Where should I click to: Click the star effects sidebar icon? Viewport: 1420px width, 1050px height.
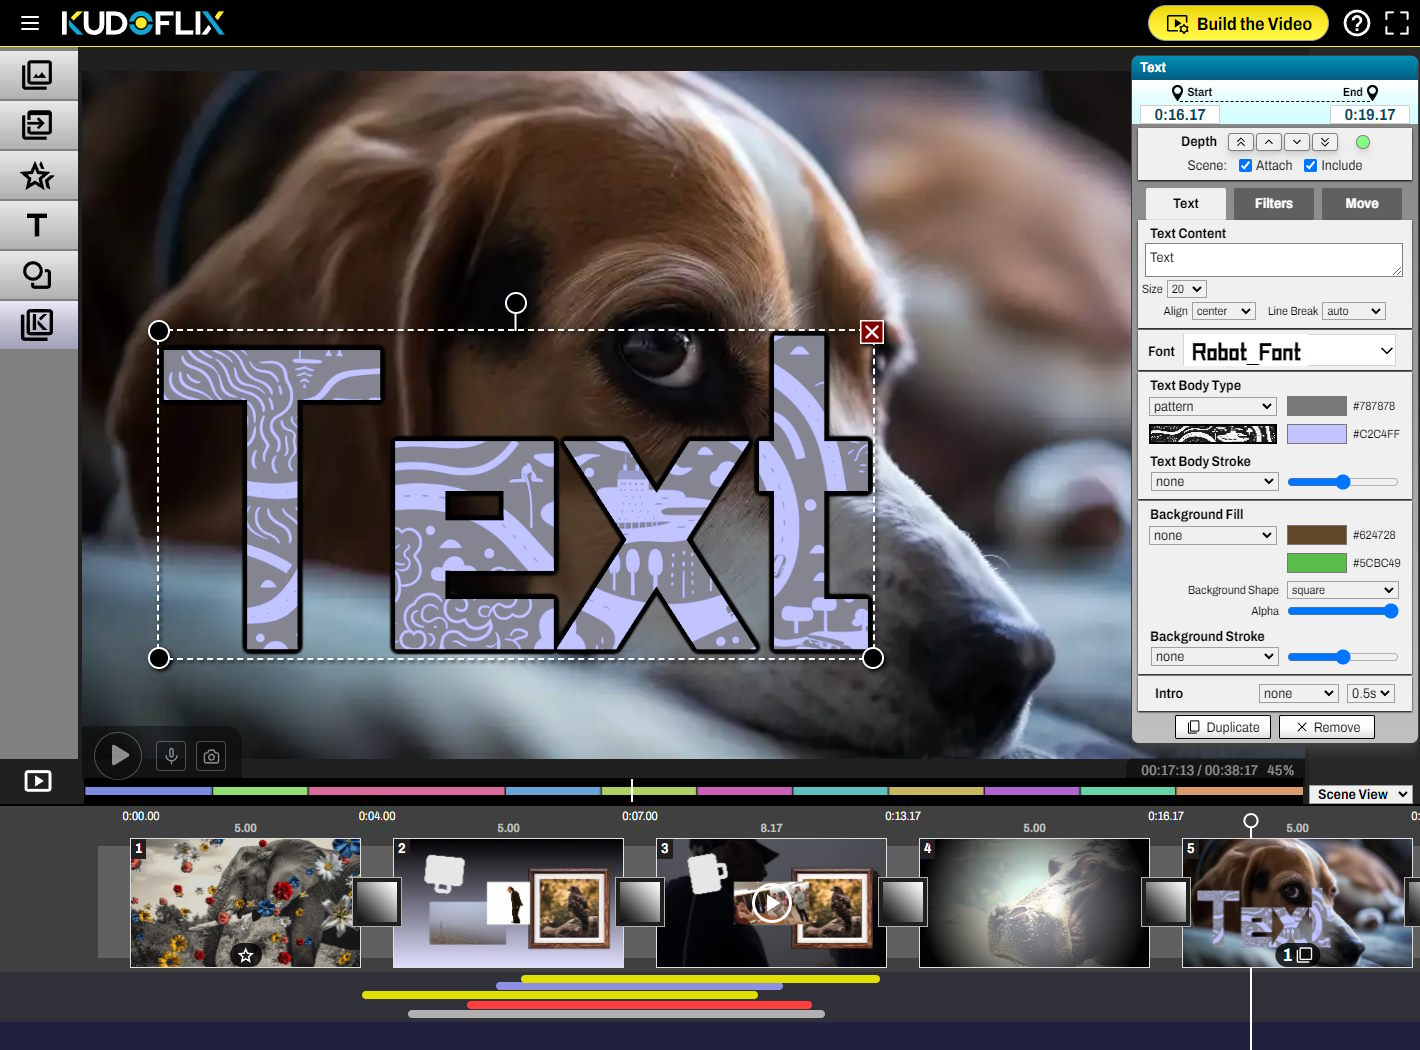(x=37, y=176)
